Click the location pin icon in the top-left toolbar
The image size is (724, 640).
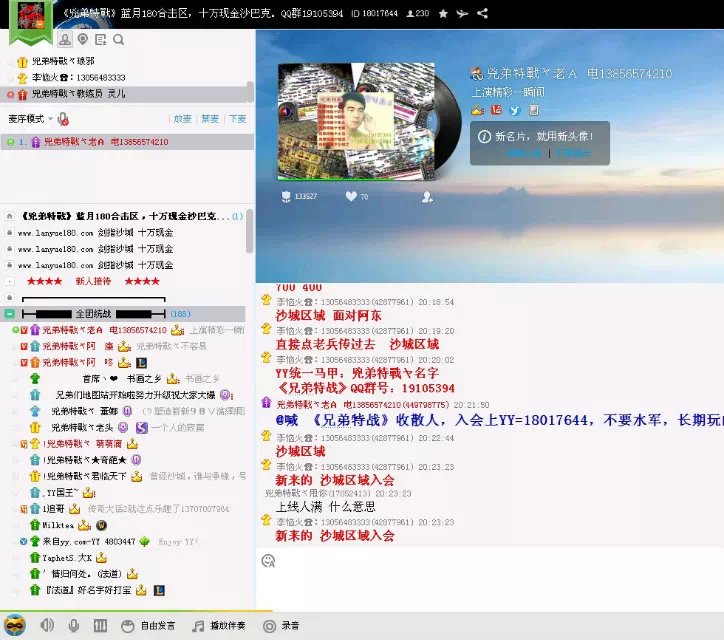(83, 40)
